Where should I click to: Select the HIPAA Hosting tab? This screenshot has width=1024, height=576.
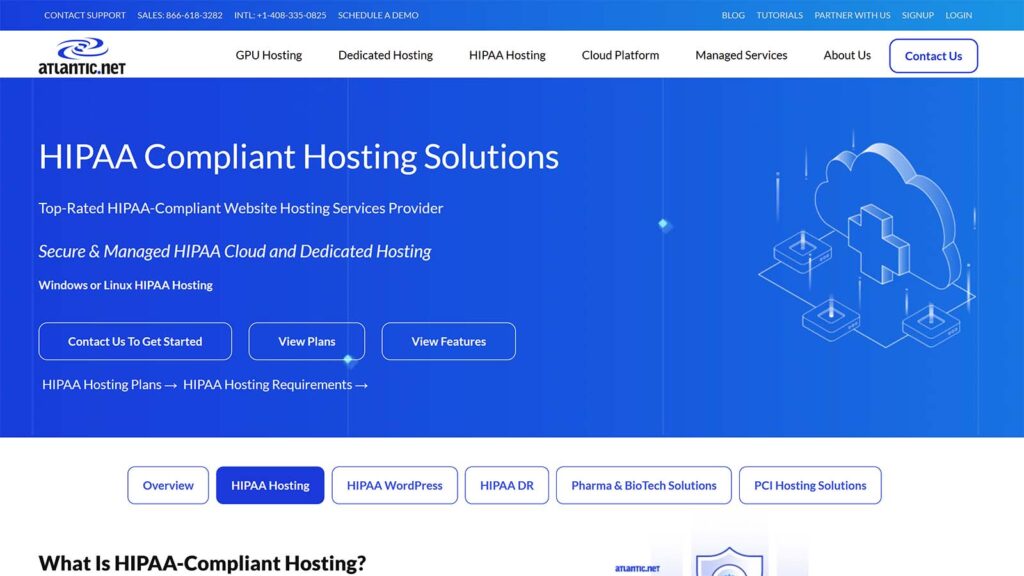point(270,485)
